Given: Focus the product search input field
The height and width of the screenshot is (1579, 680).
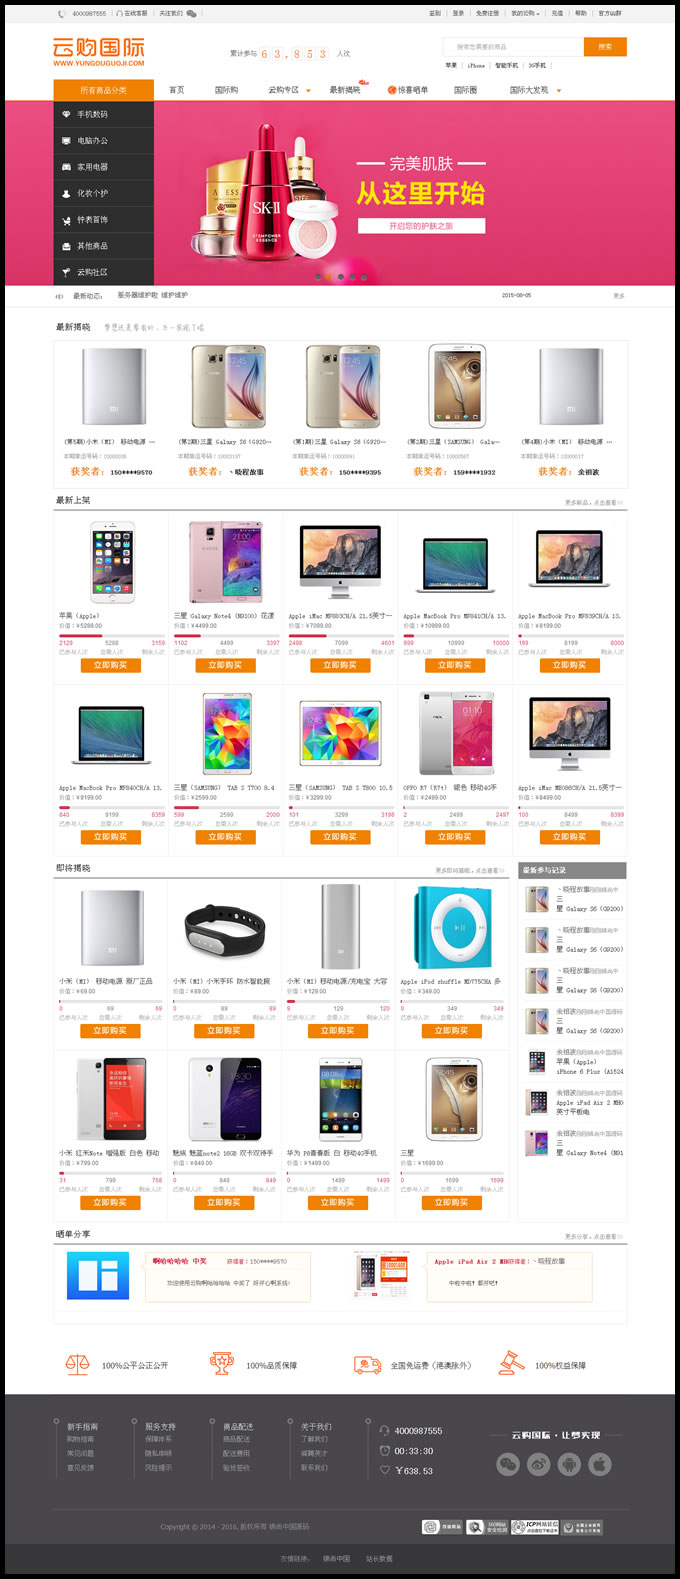Looking at the screenshot, I should pos(512,46).
